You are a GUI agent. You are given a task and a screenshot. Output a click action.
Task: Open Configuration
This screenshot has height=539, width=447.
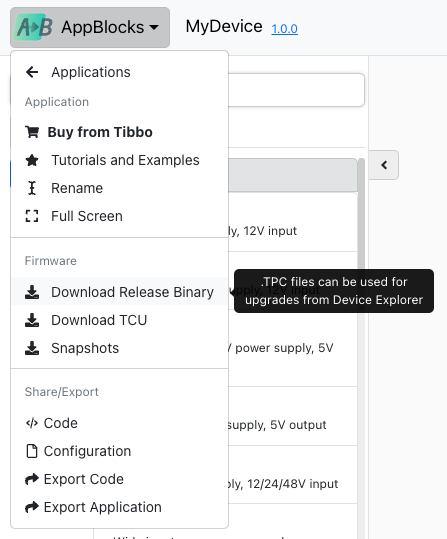(120, 451)
